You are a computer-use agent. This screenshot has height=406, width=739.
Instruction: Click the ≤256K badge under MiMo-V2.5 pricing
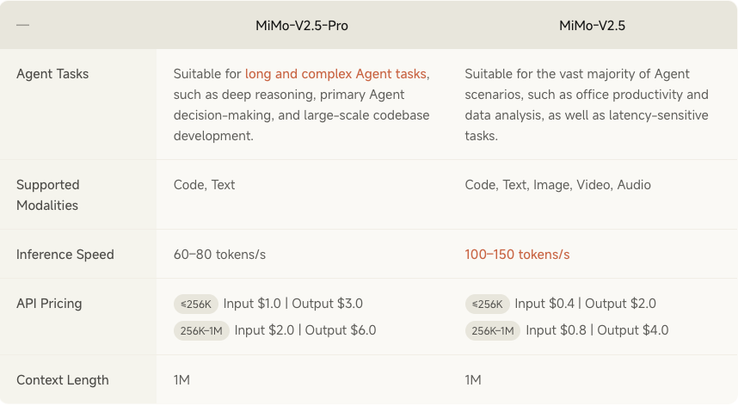(x=487, y=304)
